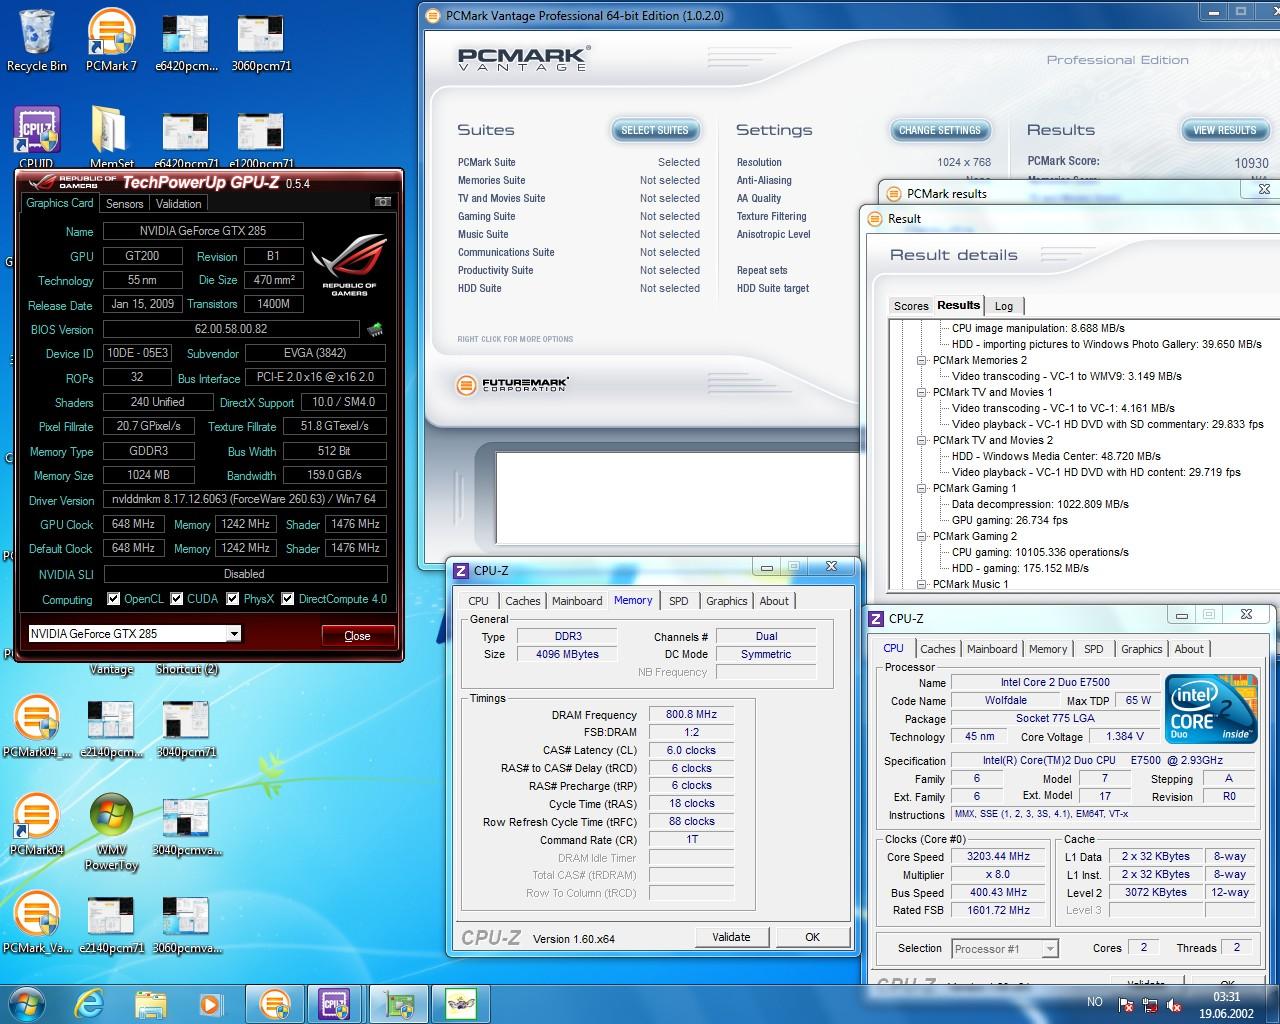Click Validate in CPU-Z memory window

click(x=731, y=937)
